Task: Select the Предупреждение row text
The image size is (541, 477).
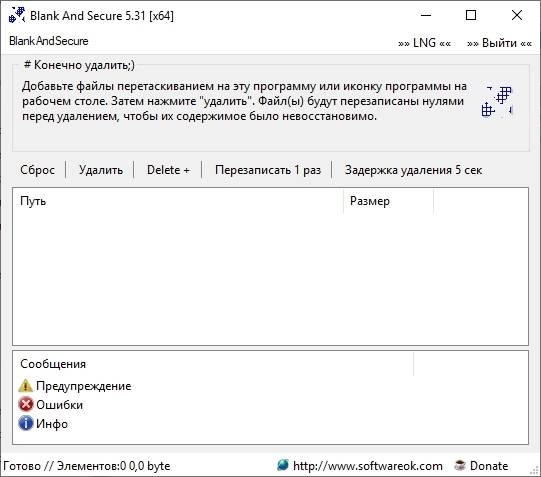Action: pos(83,386)
